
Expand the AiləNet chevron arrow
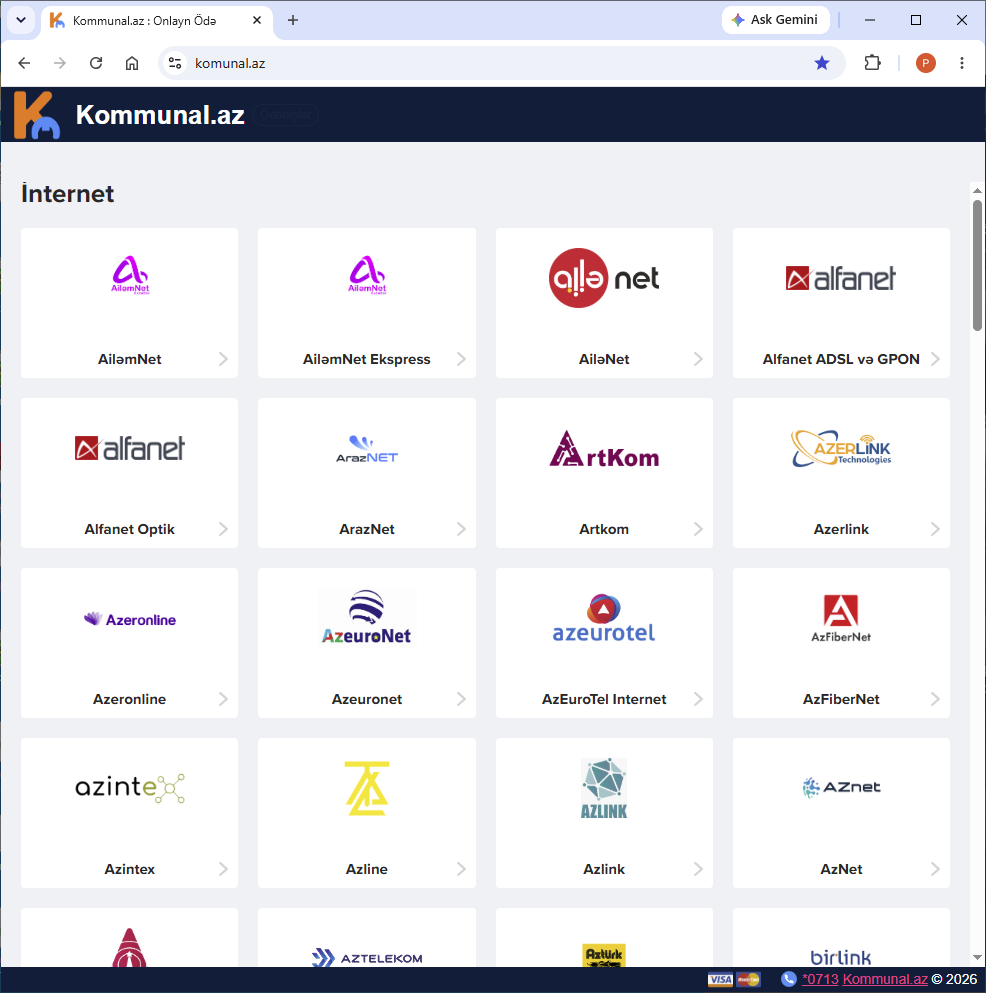tap(698, 359)
